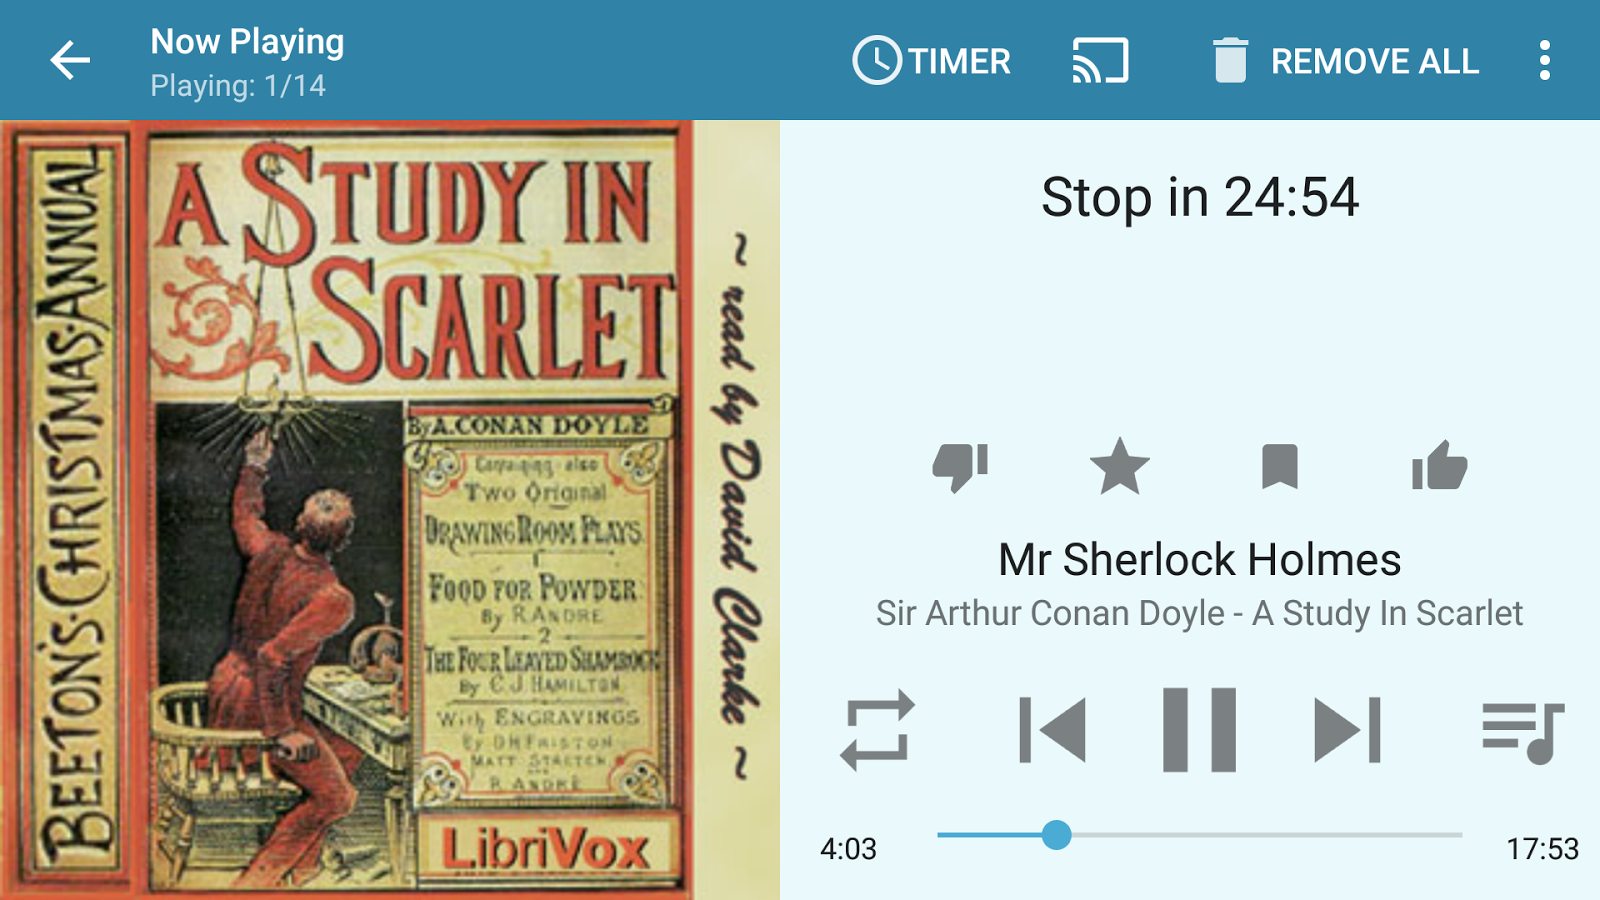Tap the Mr Sherlock Holmes track title
Viewport: 1600px width, 900px height.
[1200, 560]
